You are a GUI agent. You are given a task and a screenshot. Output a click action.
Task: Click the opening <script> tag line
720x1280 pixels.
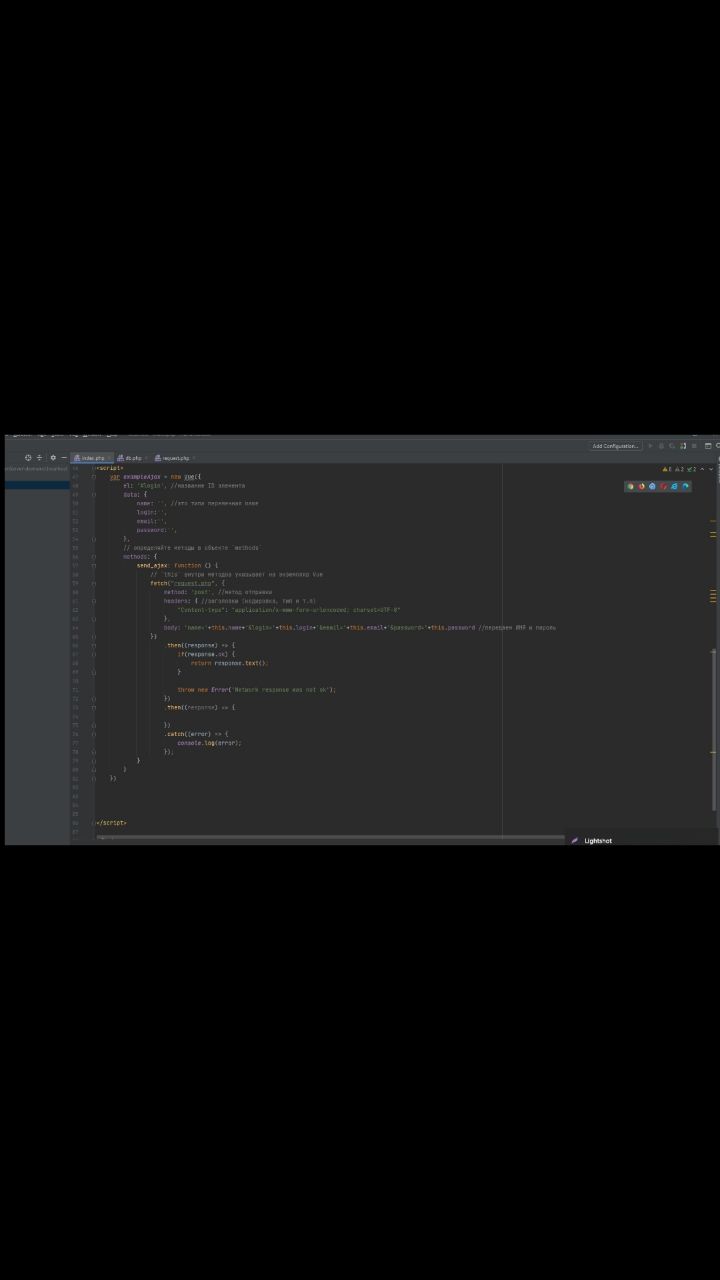tap(109, 468)
